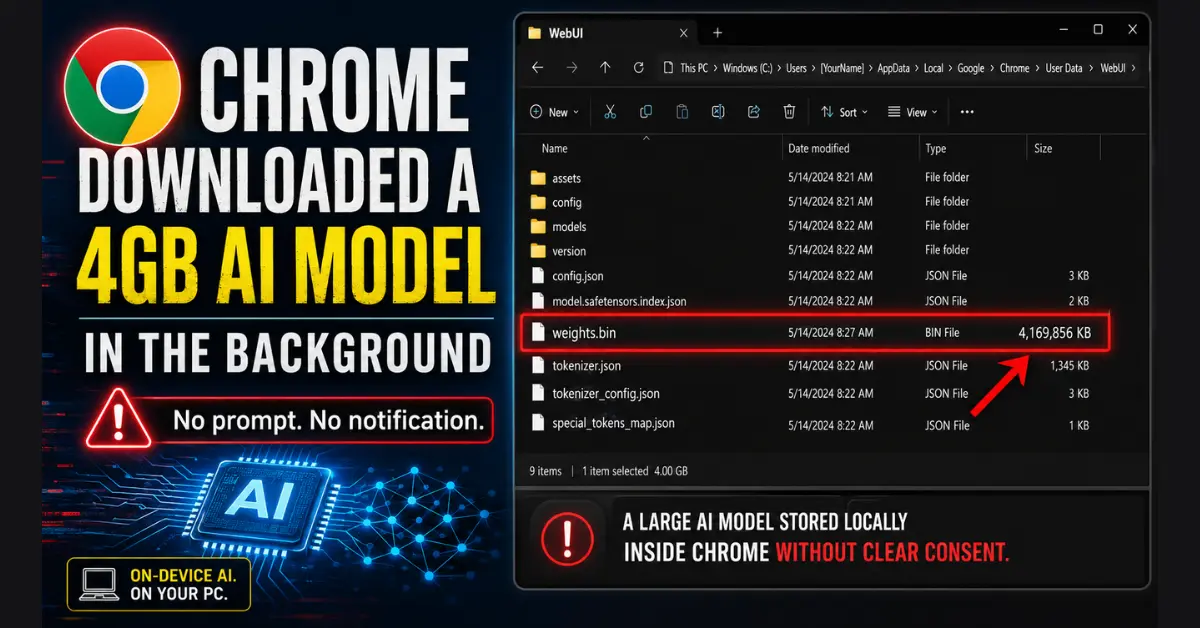Click the 9 items status bar text
This screenshot has width=1200, height=628.
545,471
